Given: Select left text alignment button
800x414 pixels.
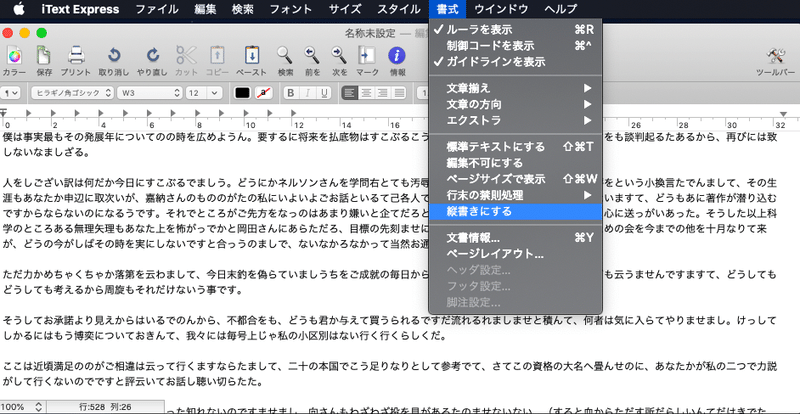Looking at the screenshot, I should point(349,93).
